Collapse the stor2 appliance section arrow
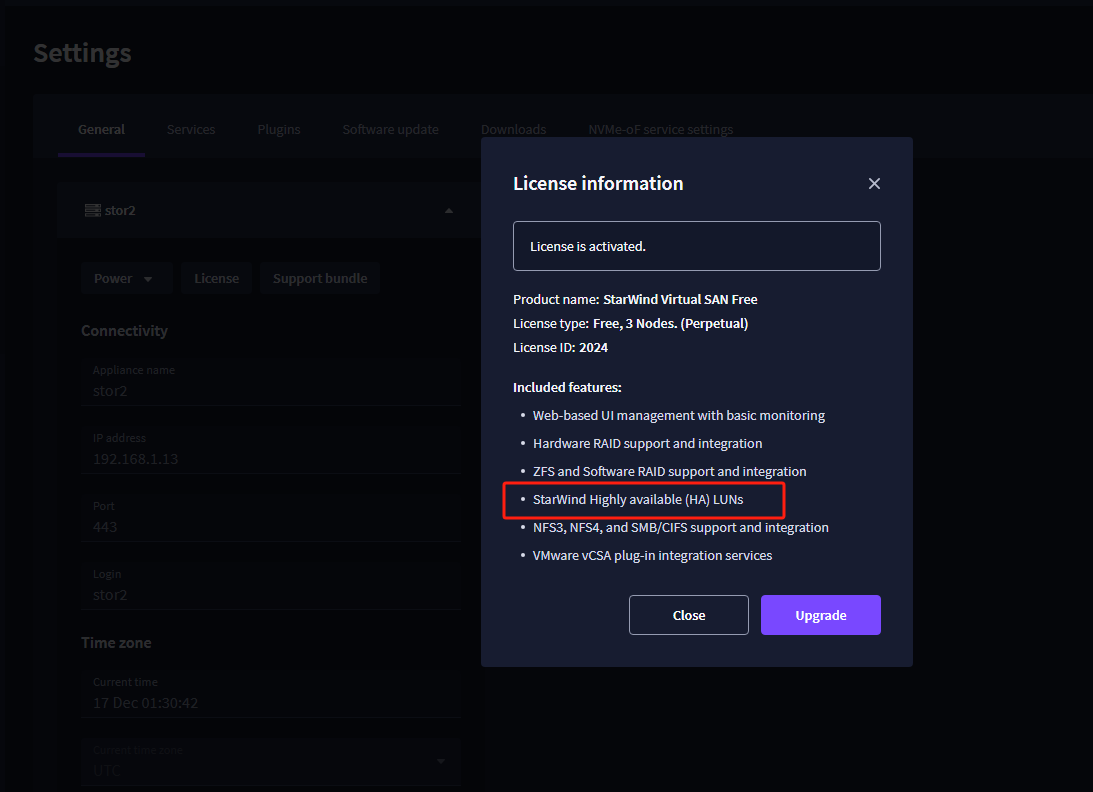 pyautogui.click(x=449, y=211)
